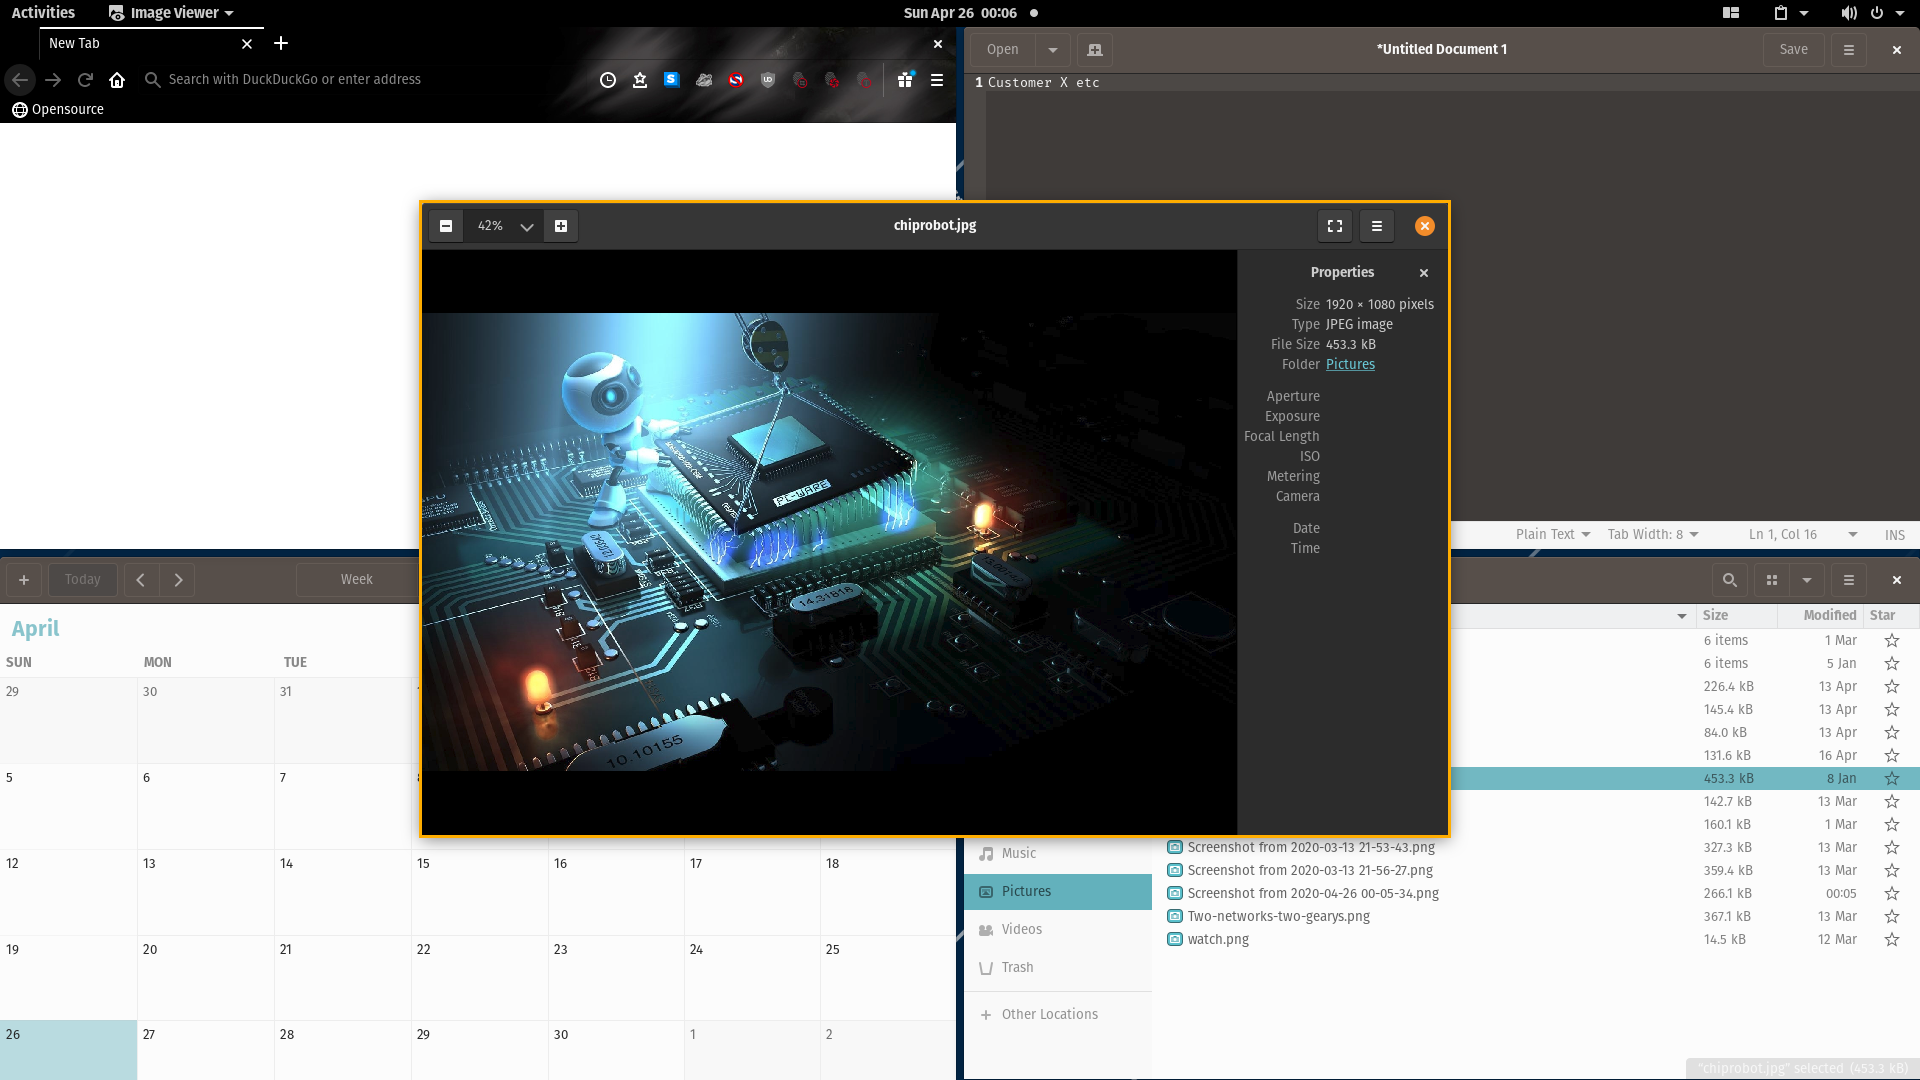Open the Plain Text syntax dropdown
The width and height of the screenshot is (1920, 1080).
tap(1552, 534)
